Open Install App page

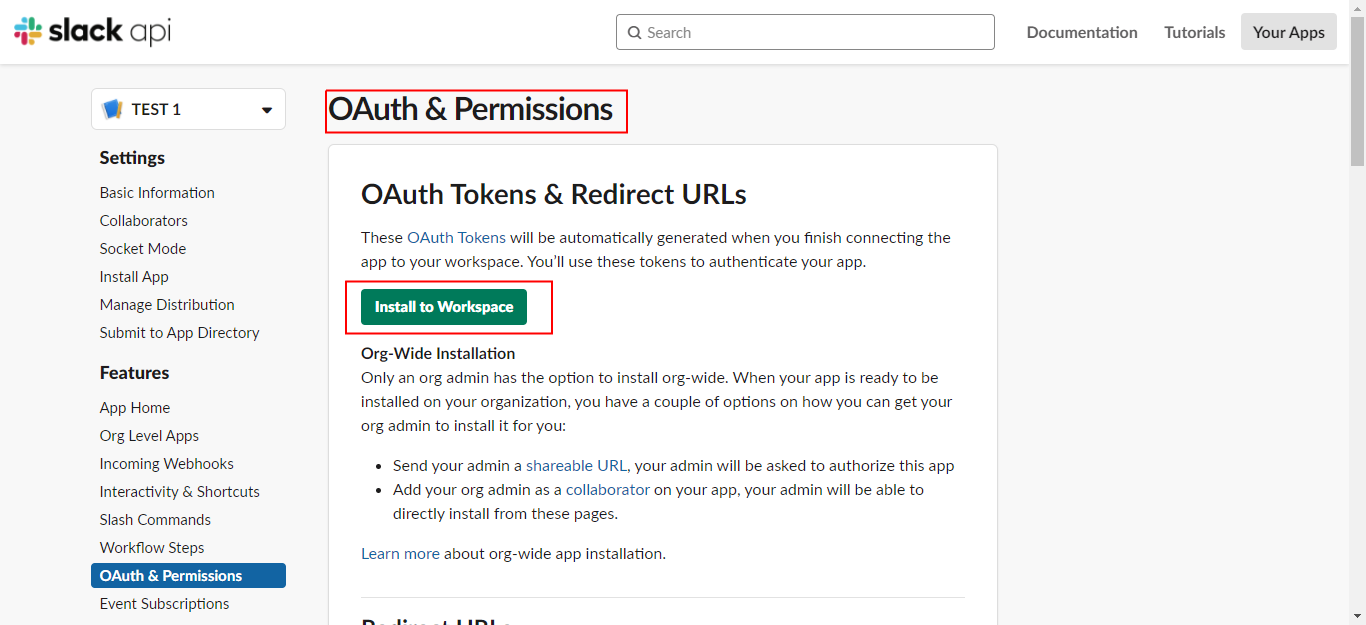[x=134, y=276]
